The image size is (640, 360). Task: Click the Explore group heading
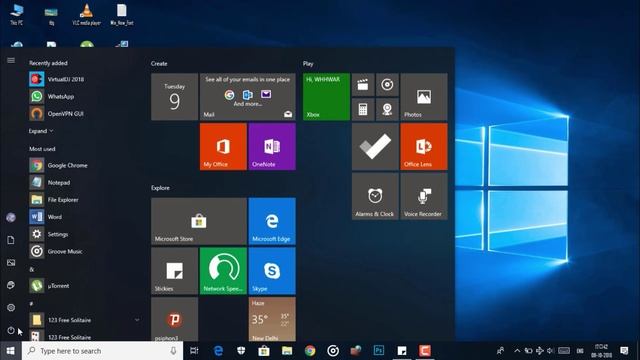pos(160,188)
